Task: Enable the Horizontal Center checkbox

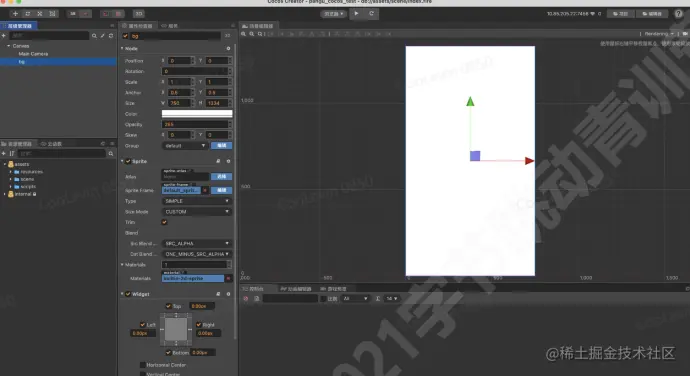Action: click(x=143, y=365)
